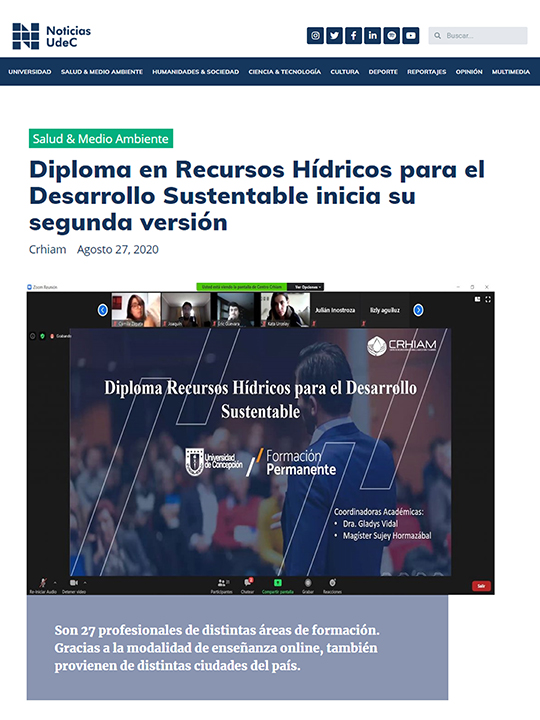Focus the Buscar search field
Image resolution: width=540 pixels, height=720 pixels.
pyautogui.click(x=478, y=35)
